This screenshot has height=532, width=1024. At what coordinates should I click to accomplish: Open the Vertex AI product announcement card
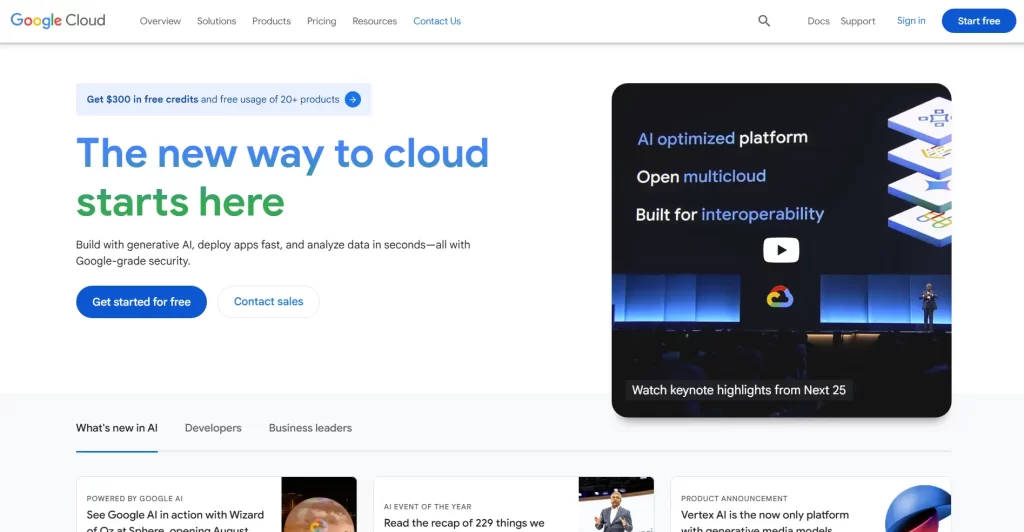coord(810,505)
